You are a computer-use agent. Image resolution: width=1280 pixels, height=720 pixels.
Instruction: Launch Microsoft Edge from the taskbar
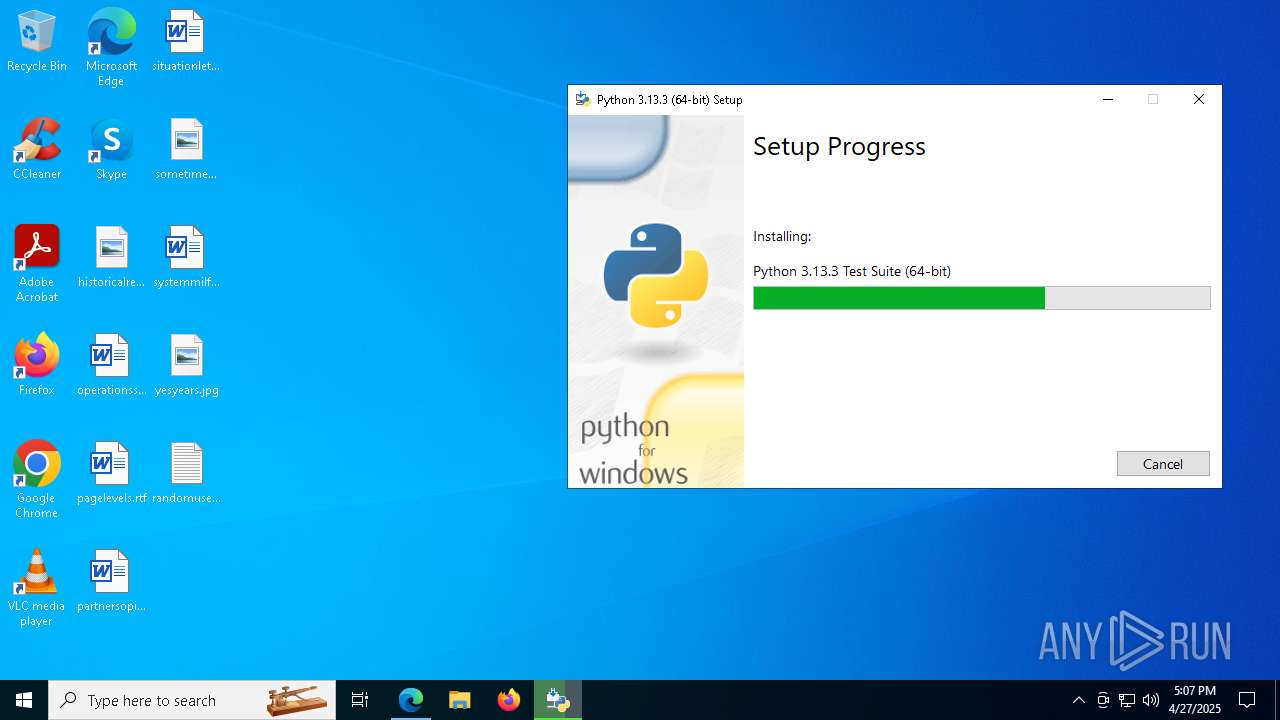tap(411, 700)
